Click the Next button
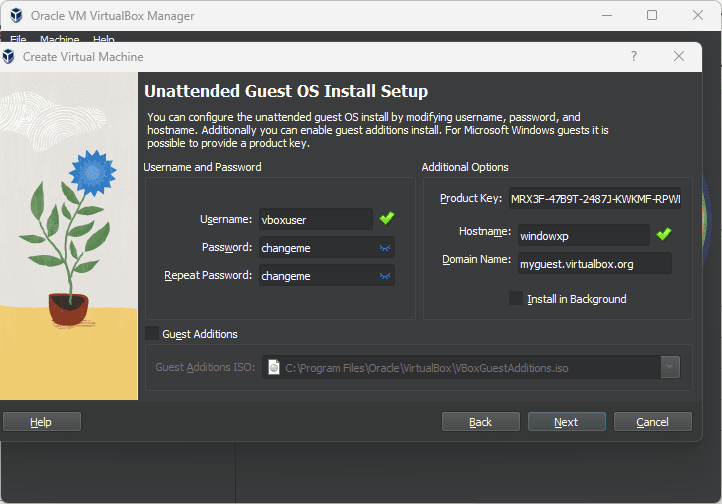 point(566,422)
